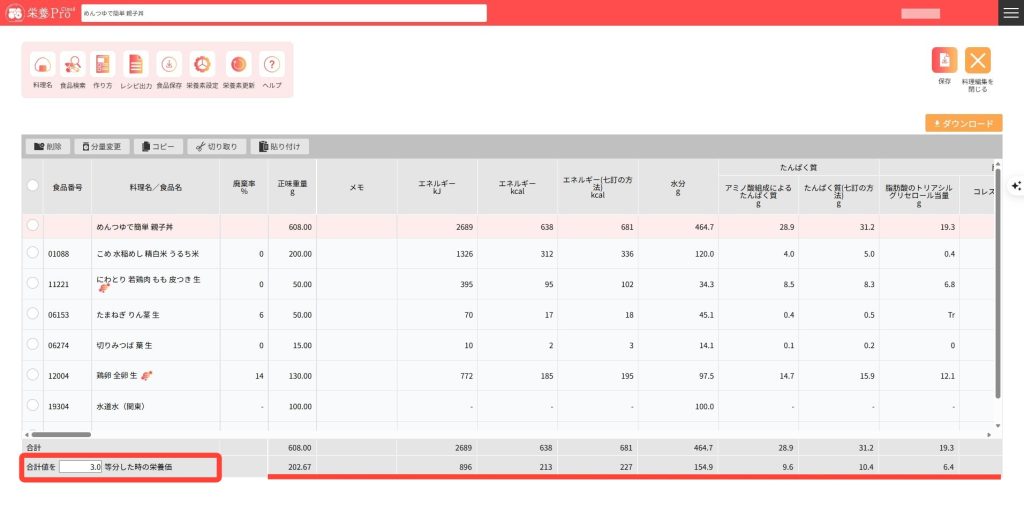This screenshot has width=1024, height=511.
Task: Click the レシピ出力 recipe output icon
Action: point(136,65)
